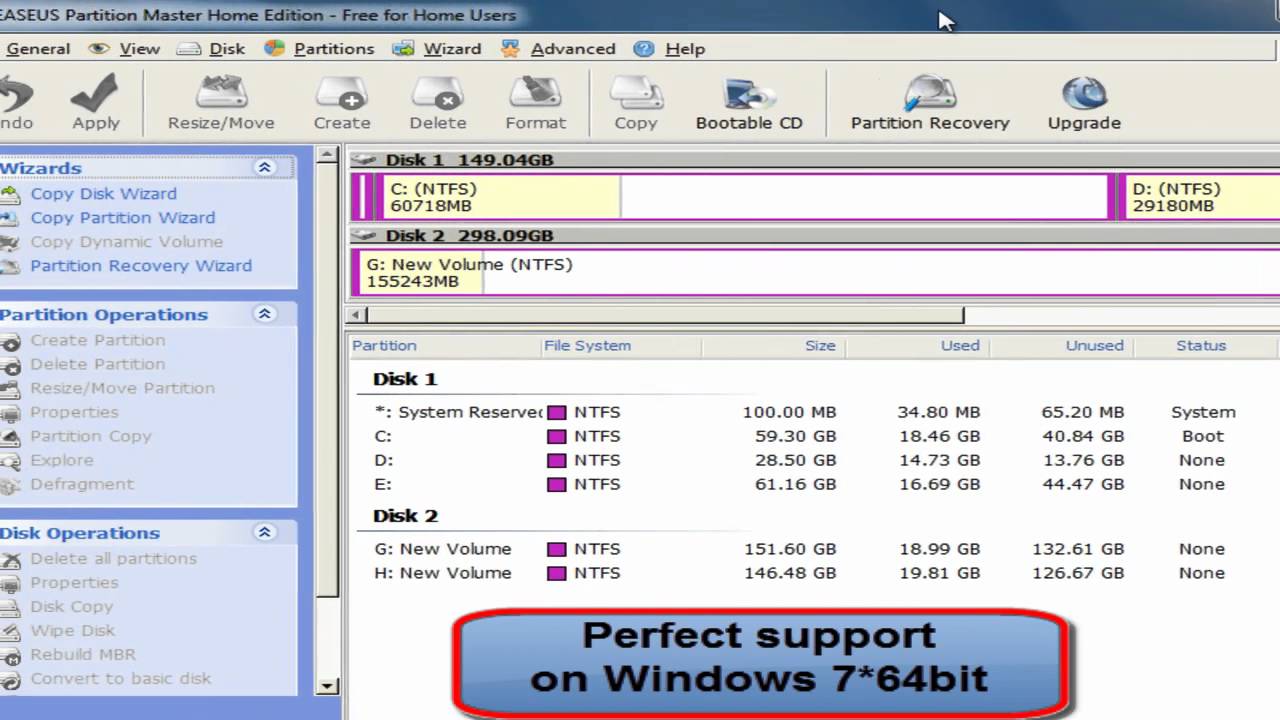Screen dimensions: 1280x720
Task: Open the Disk menu
Action: (x=211, y=48)
